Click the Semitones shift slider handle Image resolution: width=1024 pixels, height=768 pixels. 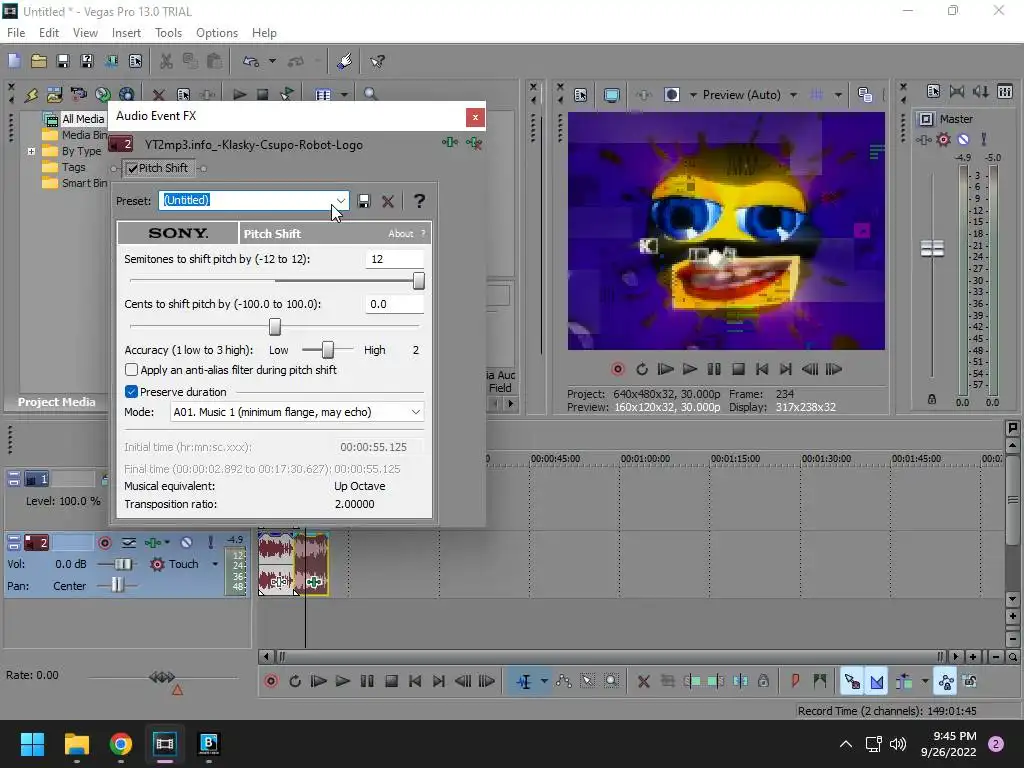coord(419,281)
